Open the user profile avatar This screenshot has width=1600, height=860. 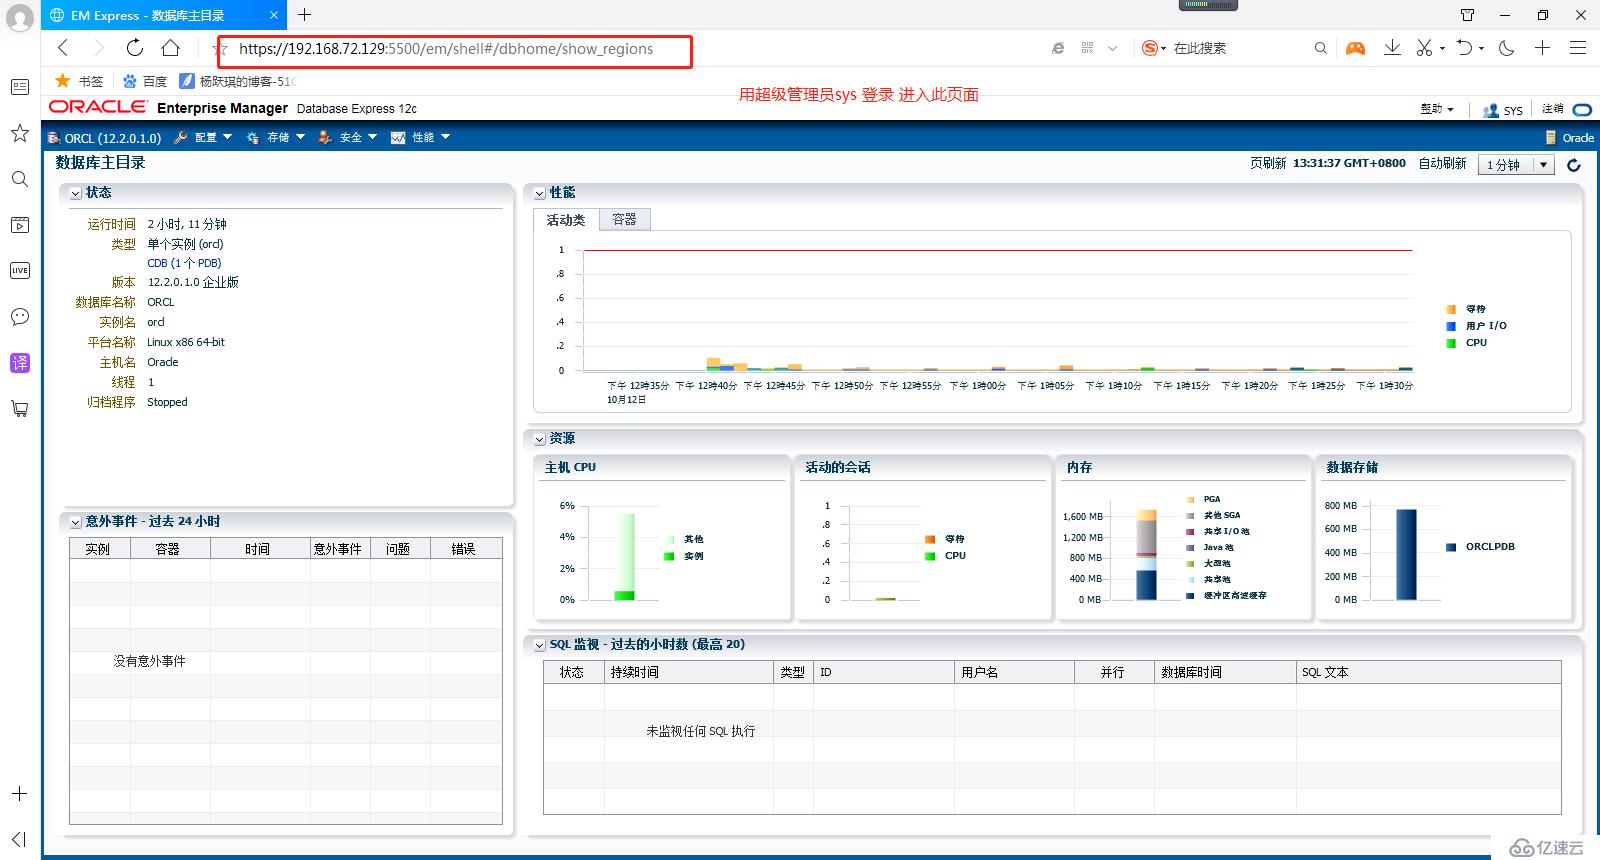tap(20, 18)
